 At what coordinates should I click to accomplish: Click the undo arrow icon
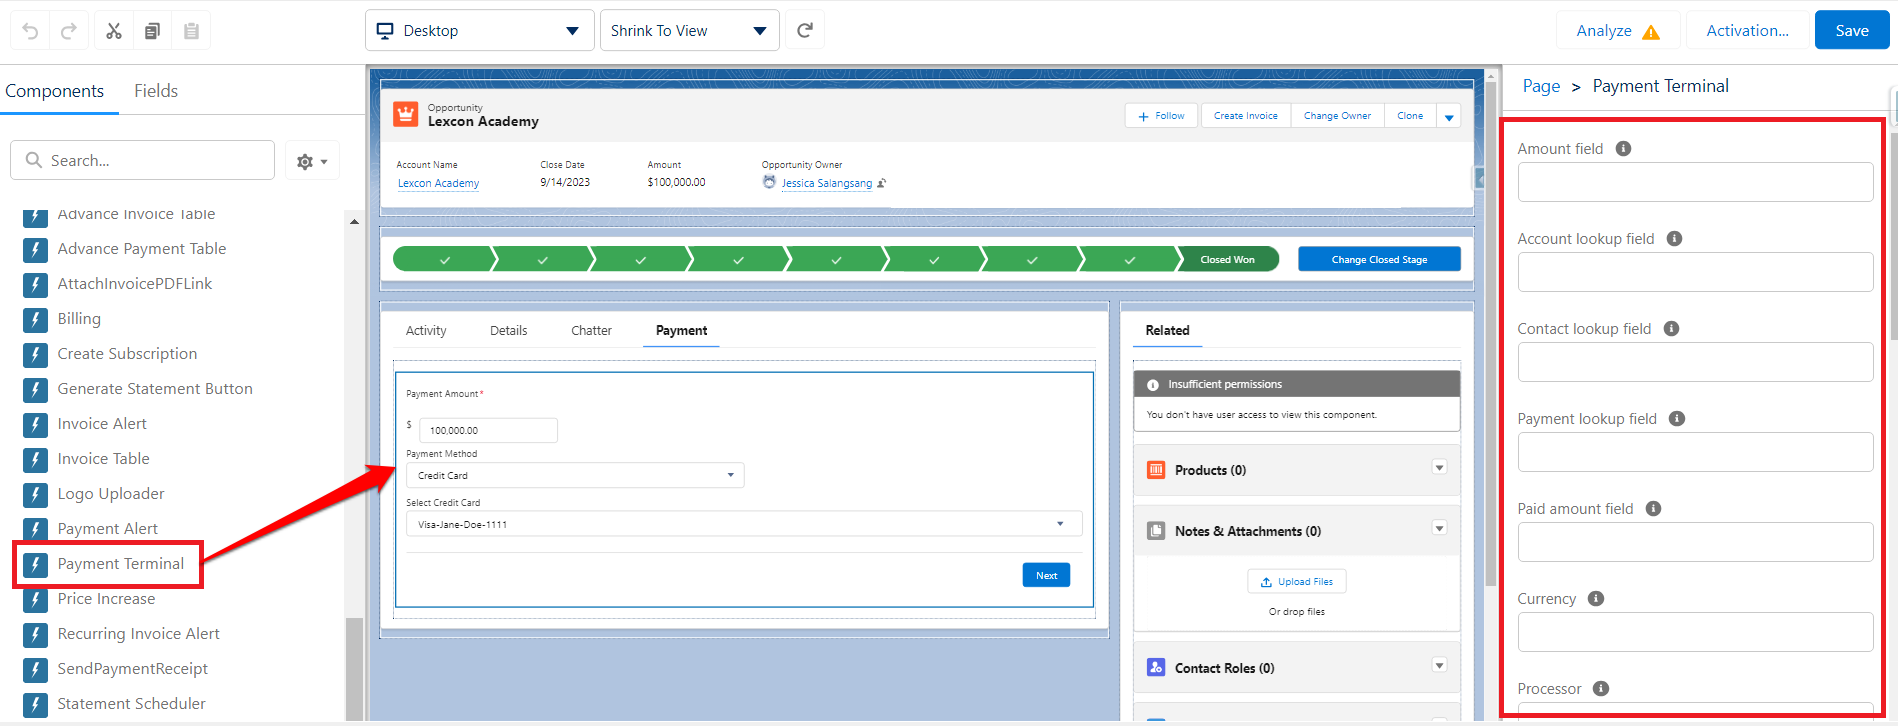30,31
